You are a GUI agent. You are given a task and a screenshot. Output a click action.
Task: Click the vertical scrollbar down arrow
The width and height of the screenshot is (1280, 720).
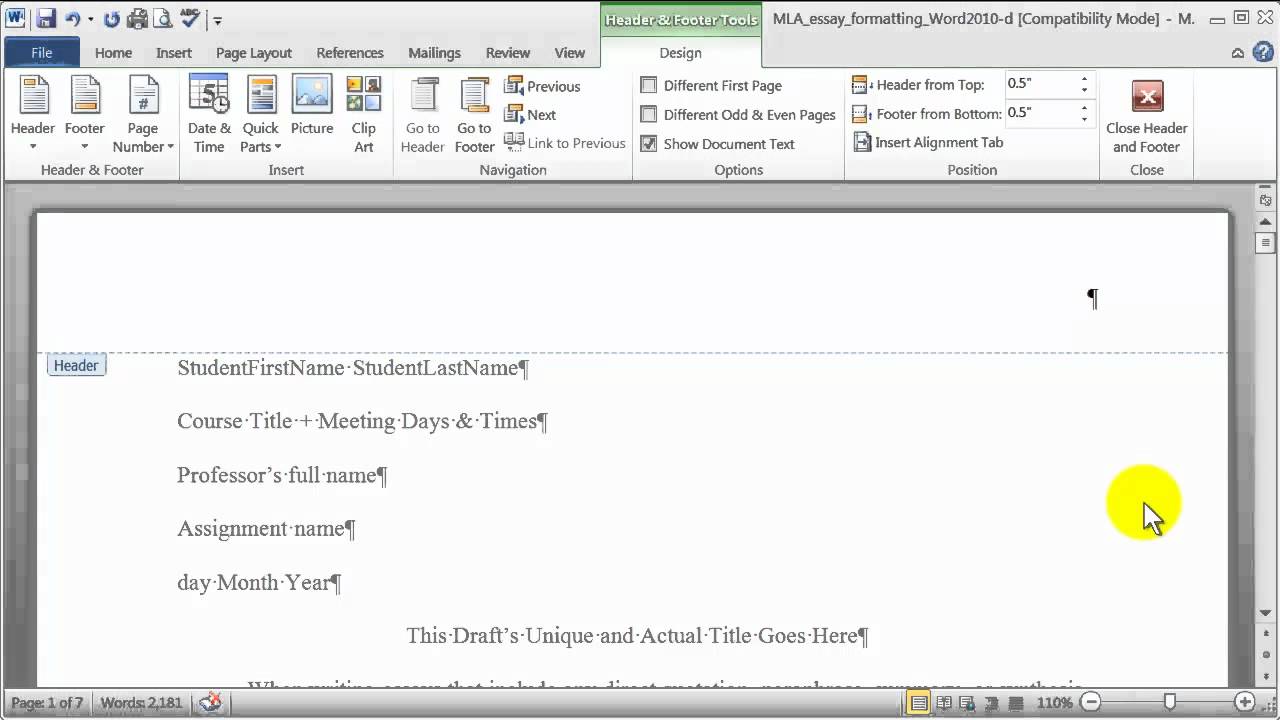point(1266,612)
